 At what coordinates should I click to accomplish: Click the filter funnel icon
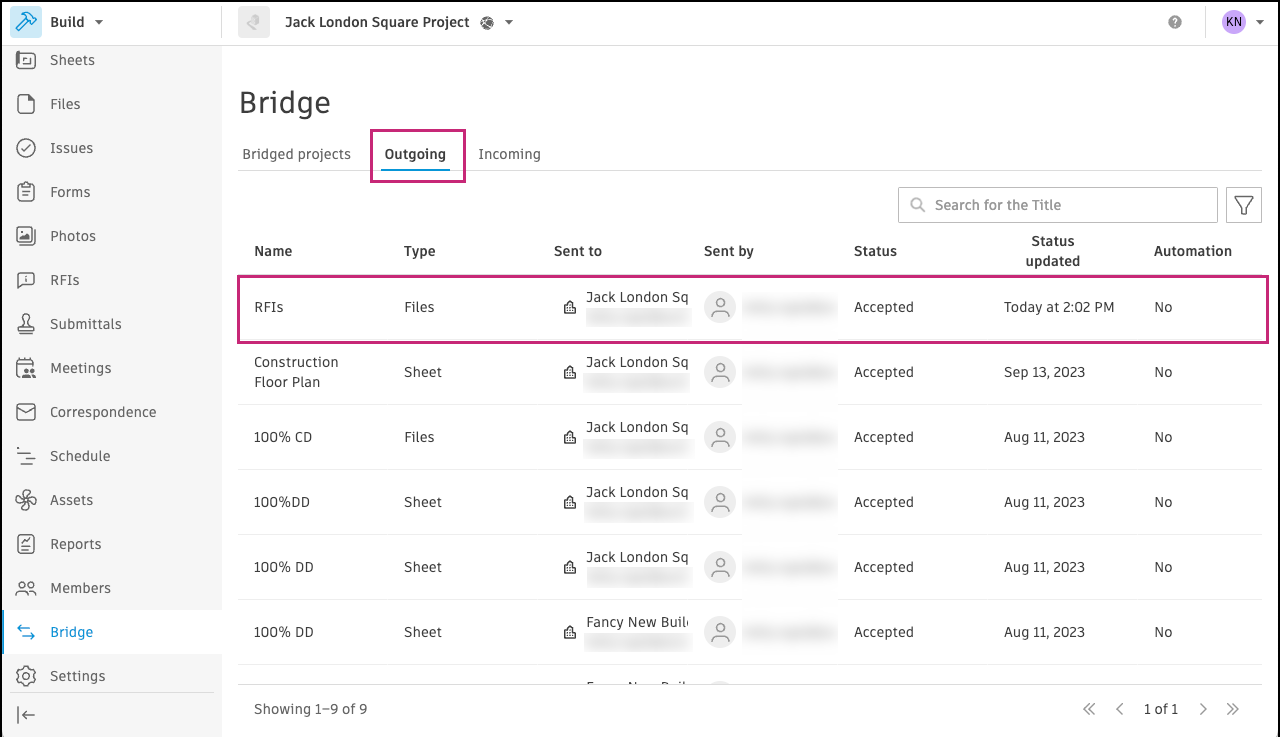(1243, 205)
